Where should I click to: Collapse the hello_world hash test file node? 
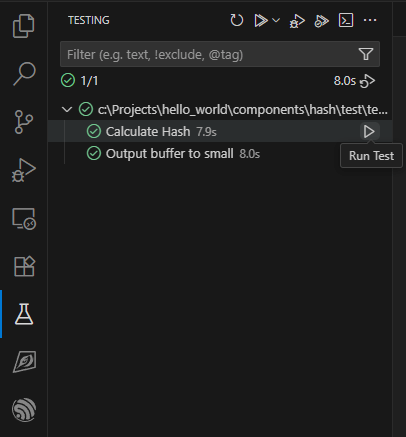pos(67,109)
